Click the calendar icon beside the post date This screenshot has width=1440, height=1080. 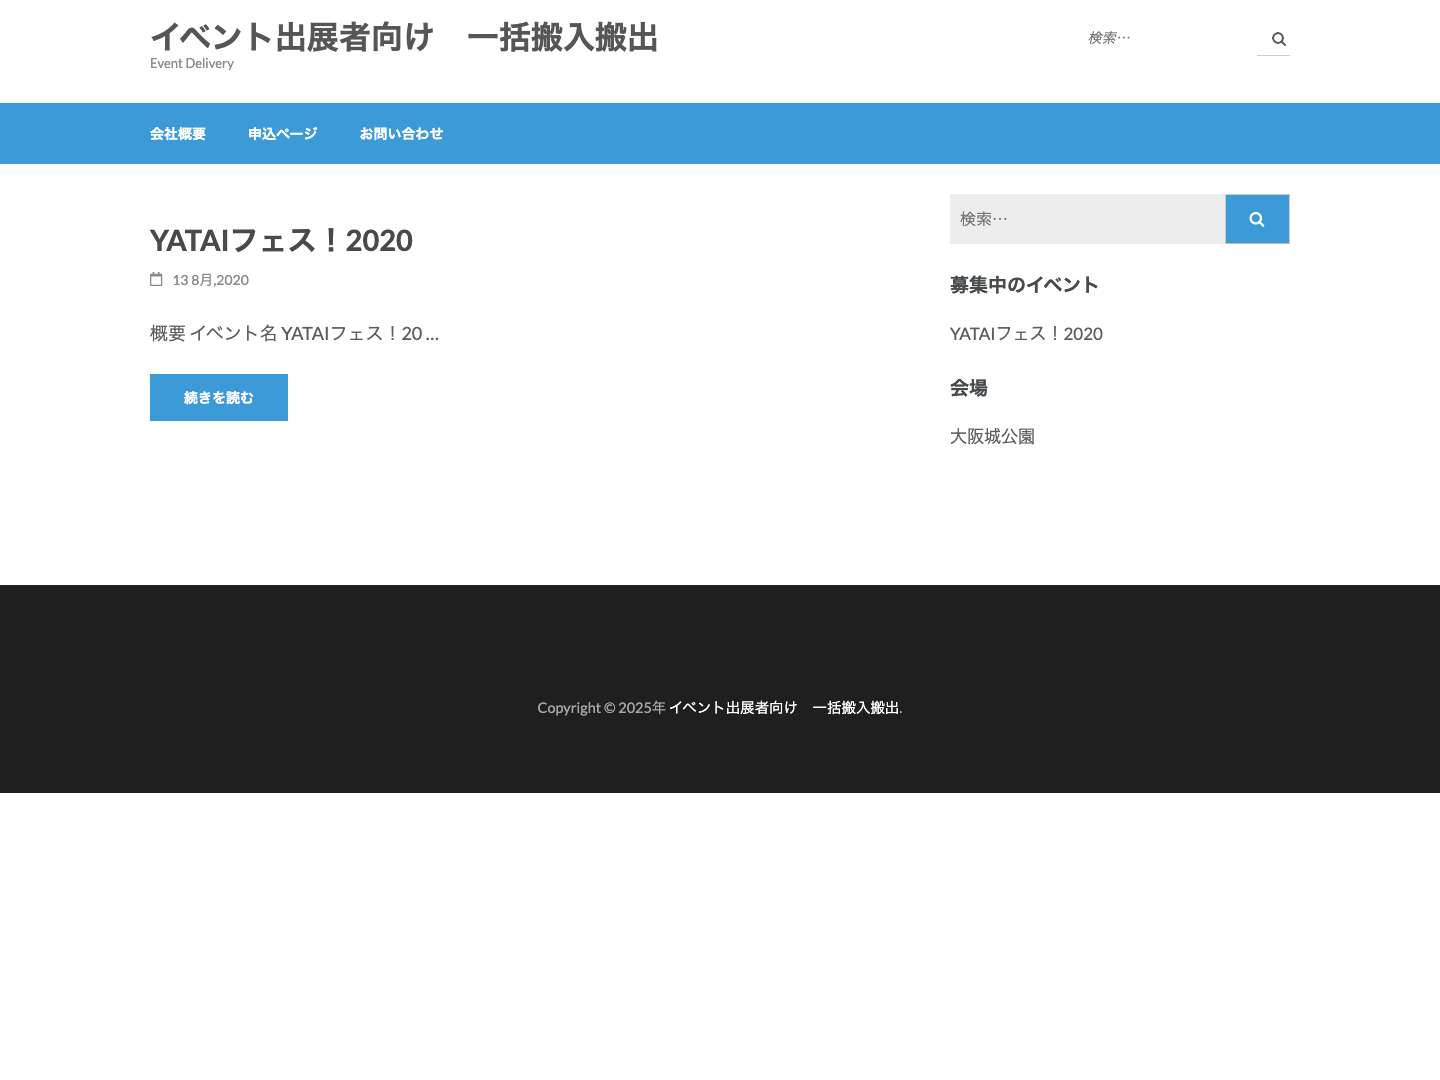[157, 279]
